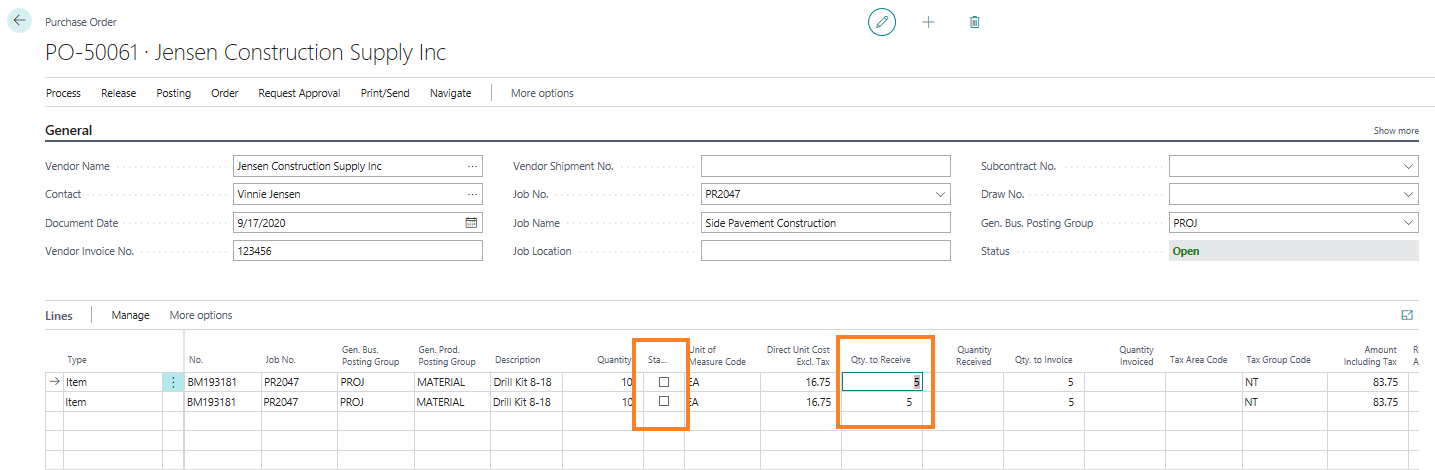
Task: Open the Document Date calendar picker
Action: click(471, 223)
